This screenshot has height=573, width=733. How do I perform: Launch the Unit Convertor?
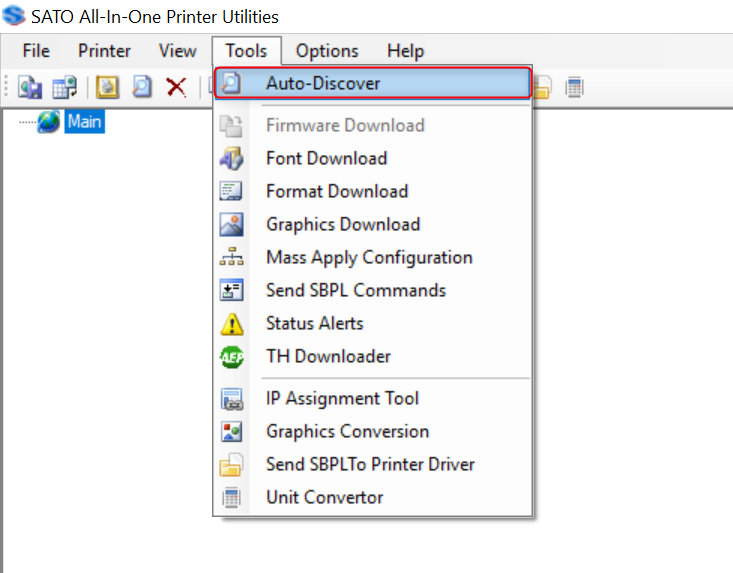click(x=324, y=497)
